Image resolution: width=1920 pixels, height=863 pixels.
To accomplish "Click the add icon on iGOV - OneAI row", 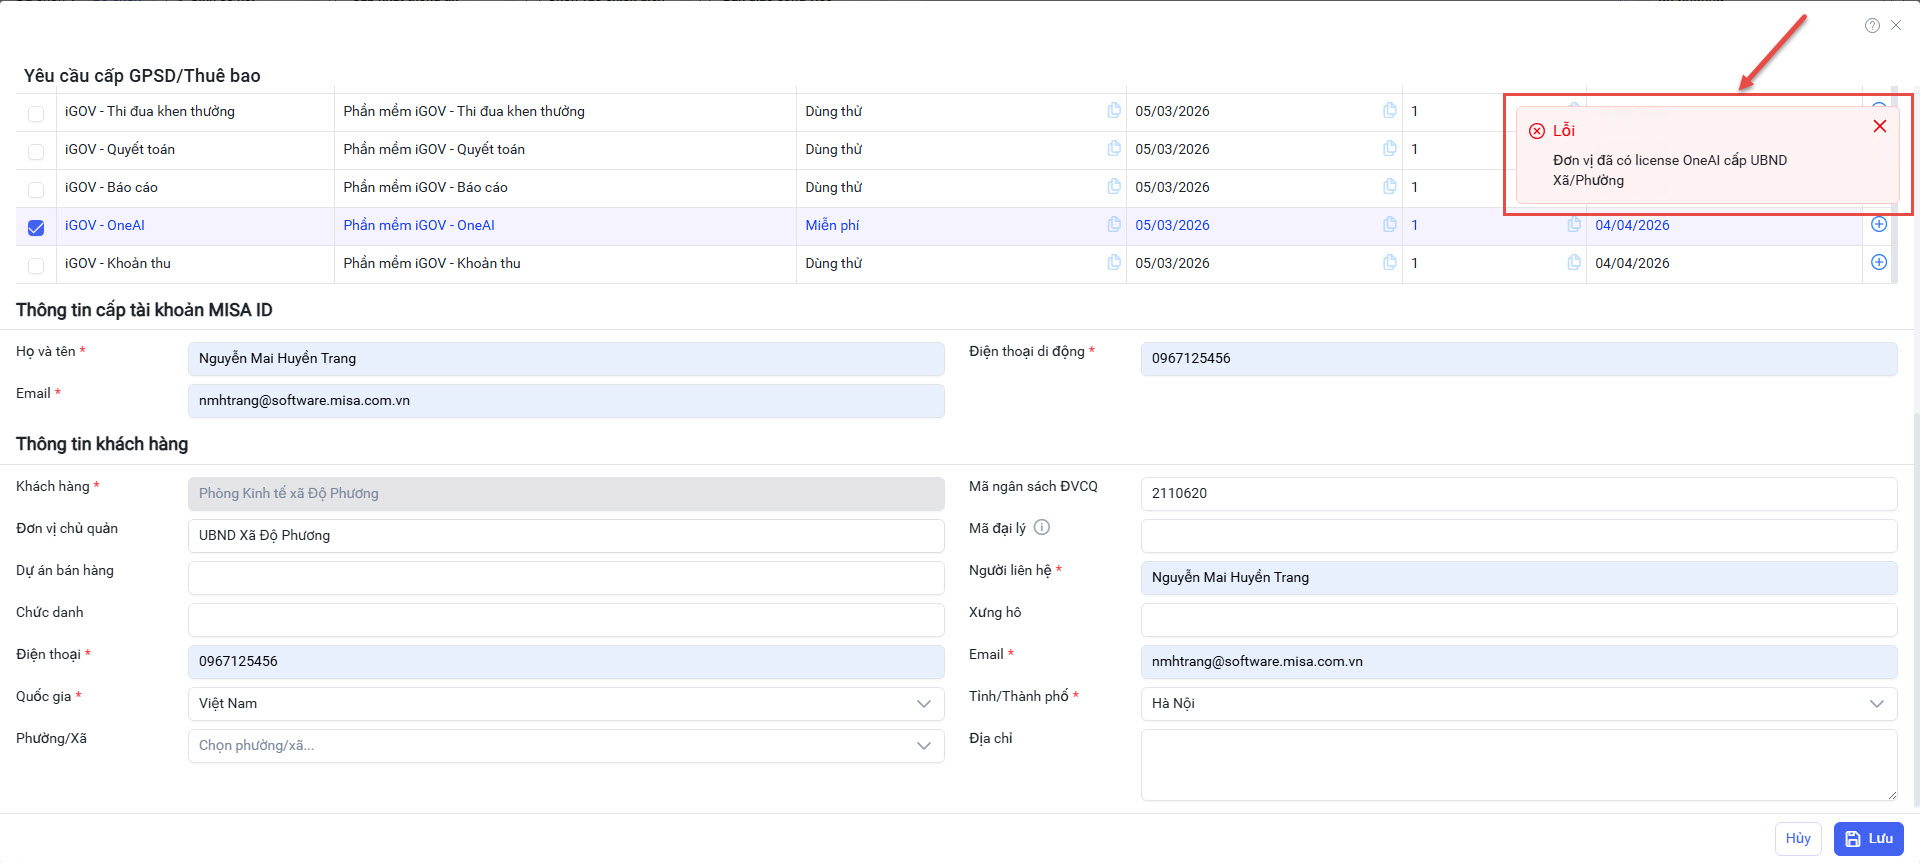I will pyautogui.click(x=1879, y=225).
